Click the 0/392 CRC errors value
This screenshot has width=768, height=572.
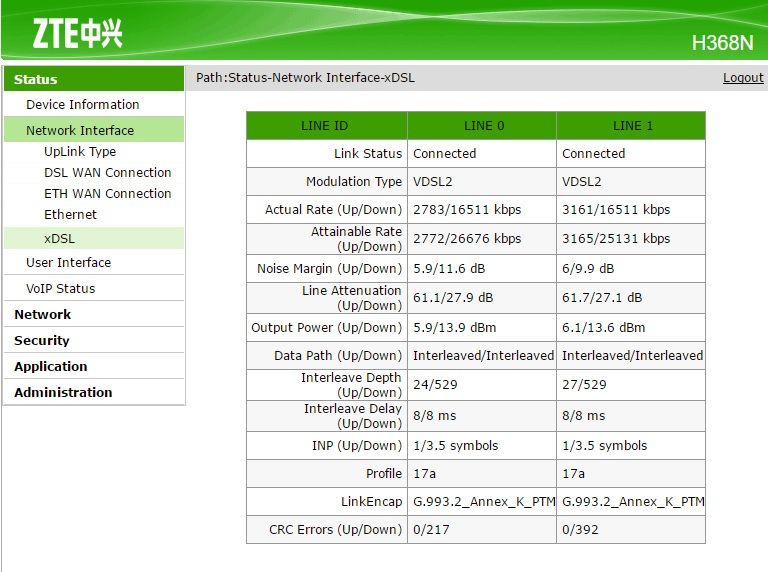[579, 529]
